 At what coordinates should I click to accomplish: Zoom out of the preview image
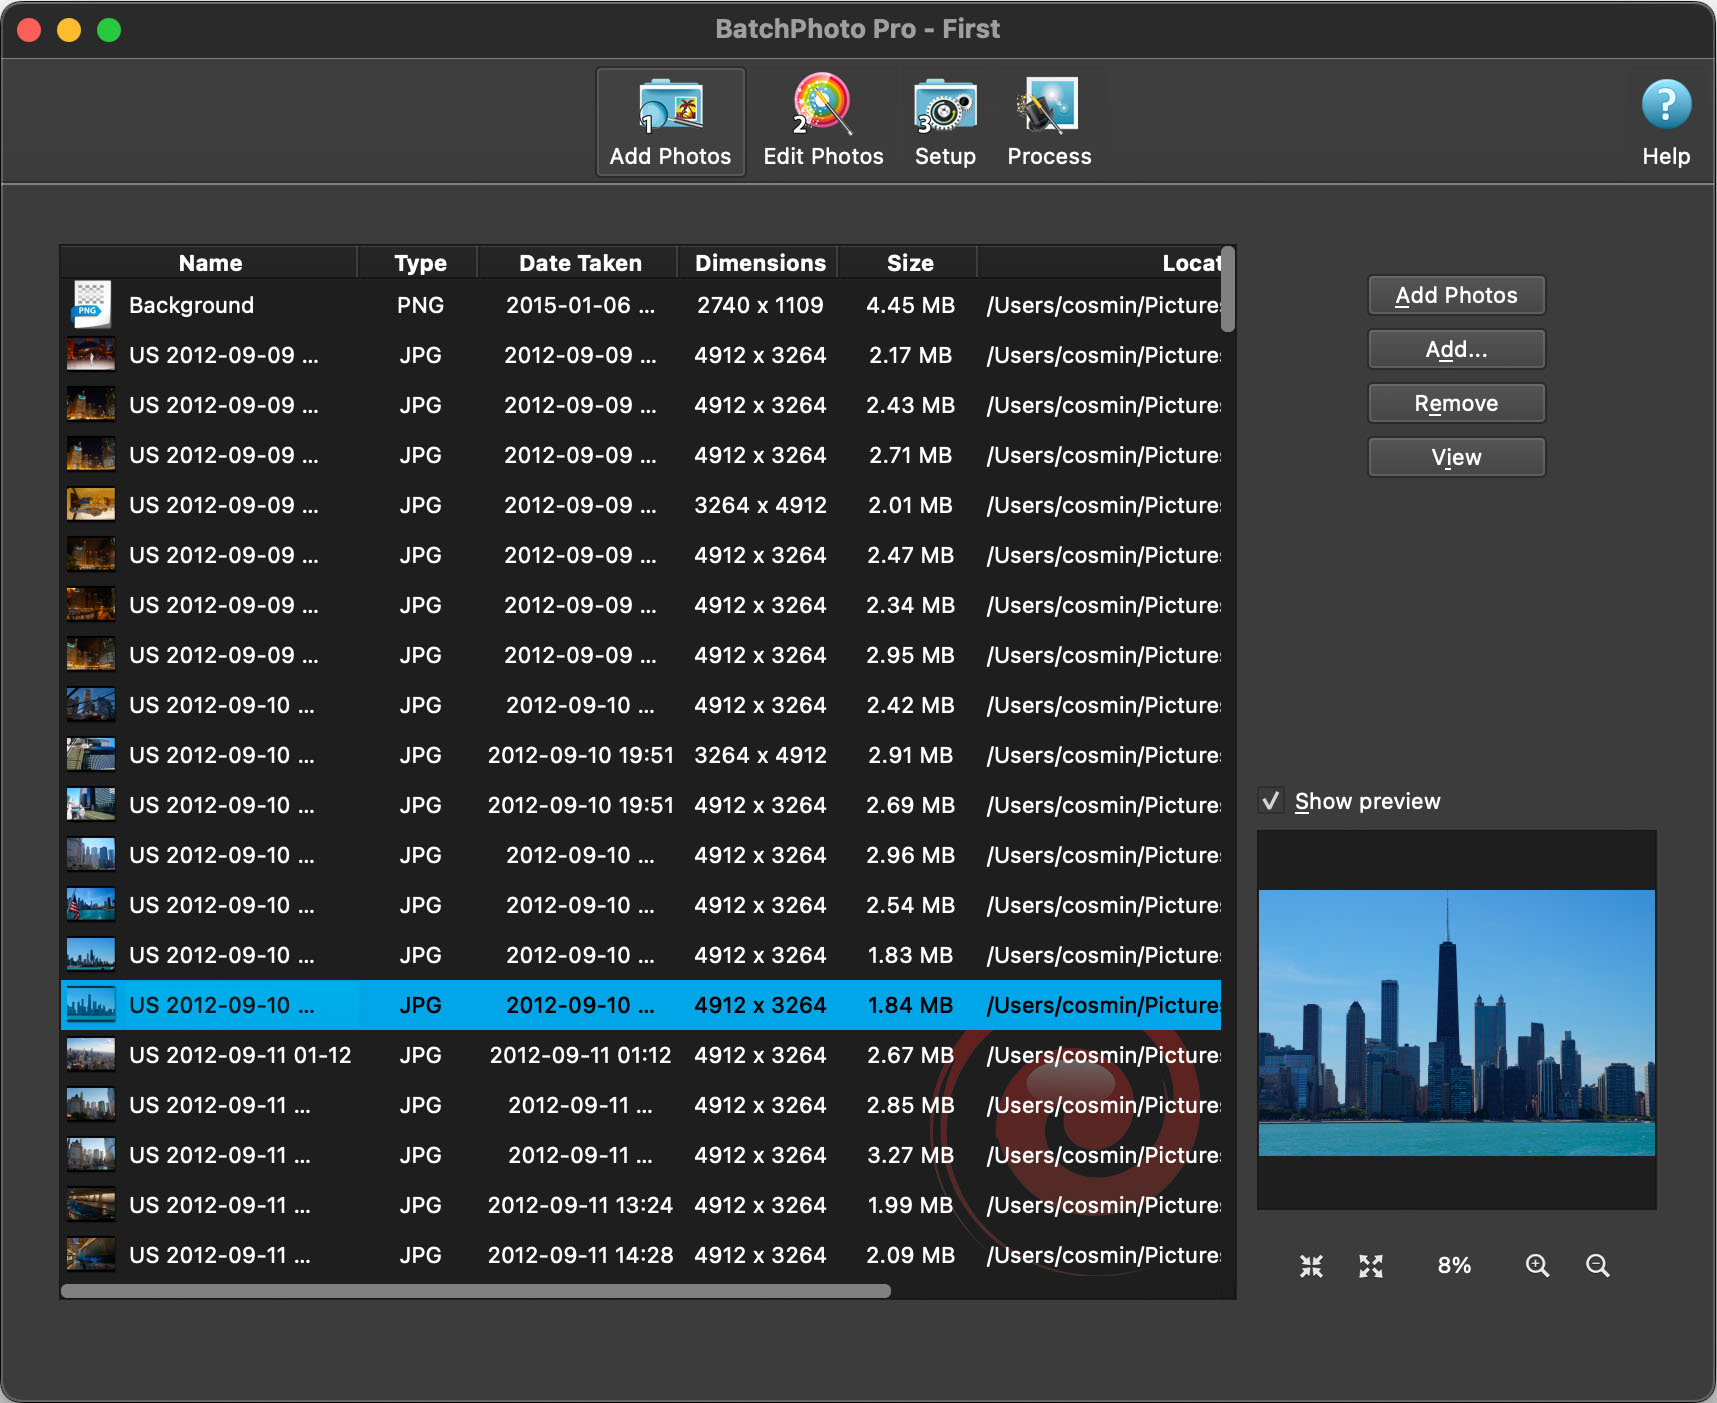point(1597,1266)
